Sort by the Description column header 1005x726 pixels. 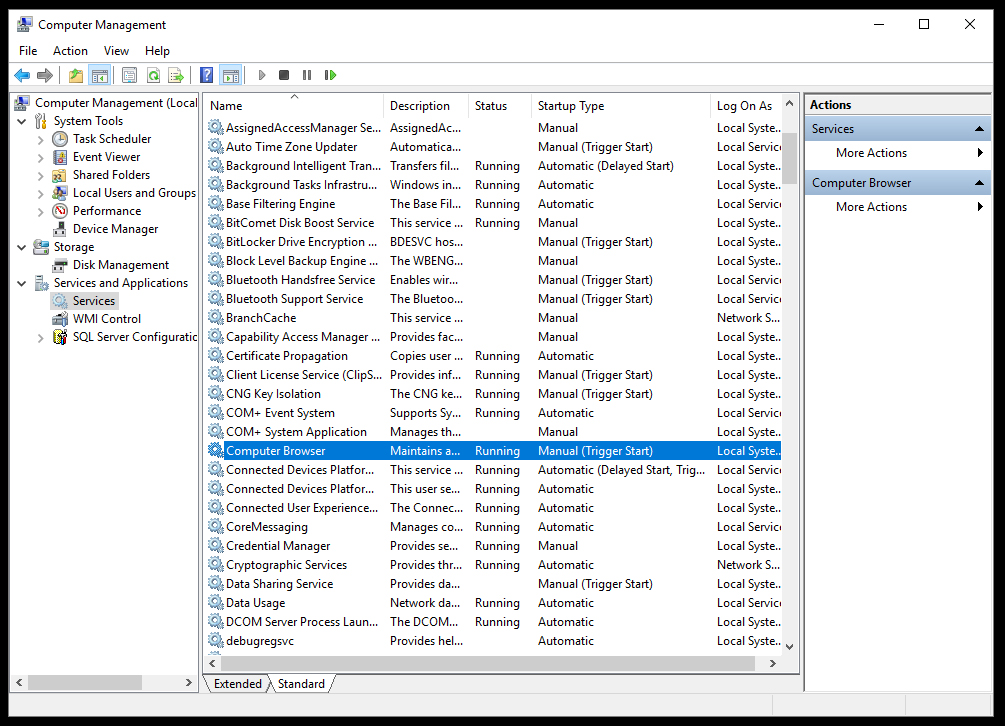pyautogui.click(x=426, y=106)
